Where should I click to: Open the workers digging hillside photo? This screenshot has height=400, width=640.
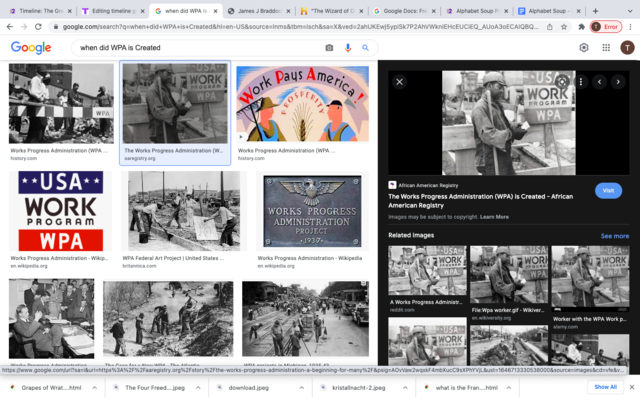(x=168, y=318)
